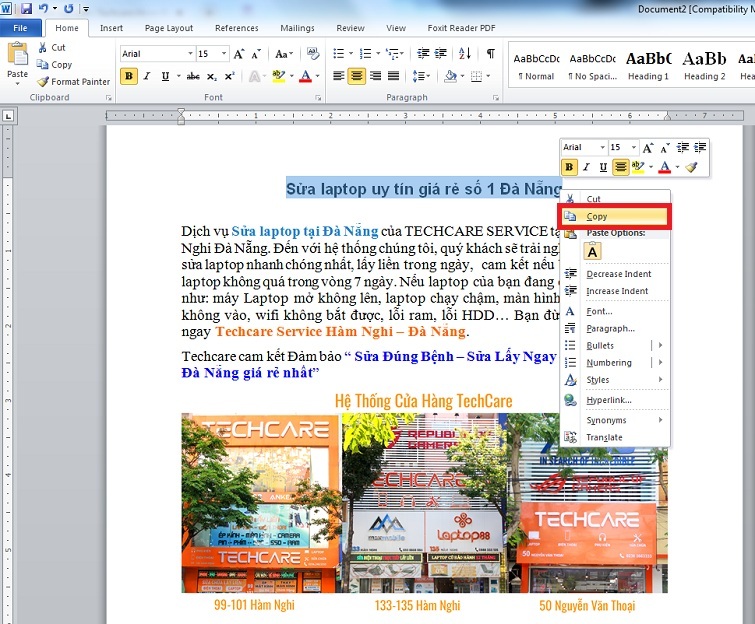Click the ribbon Font Color red A
755x624 pixels.
305,76
